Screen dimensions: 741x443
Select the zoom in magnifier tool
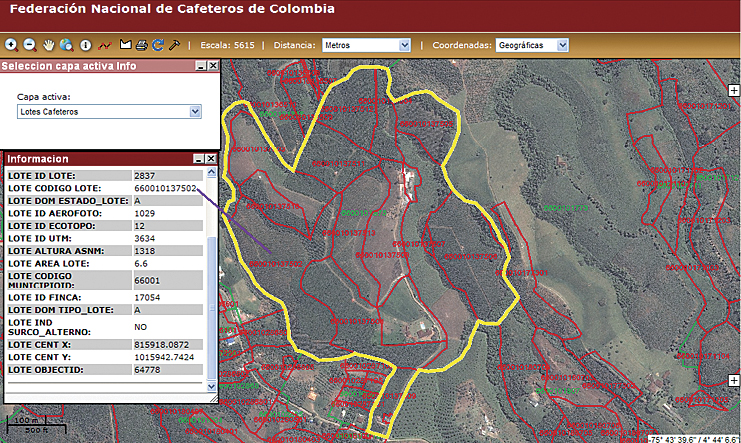point(11,45)
